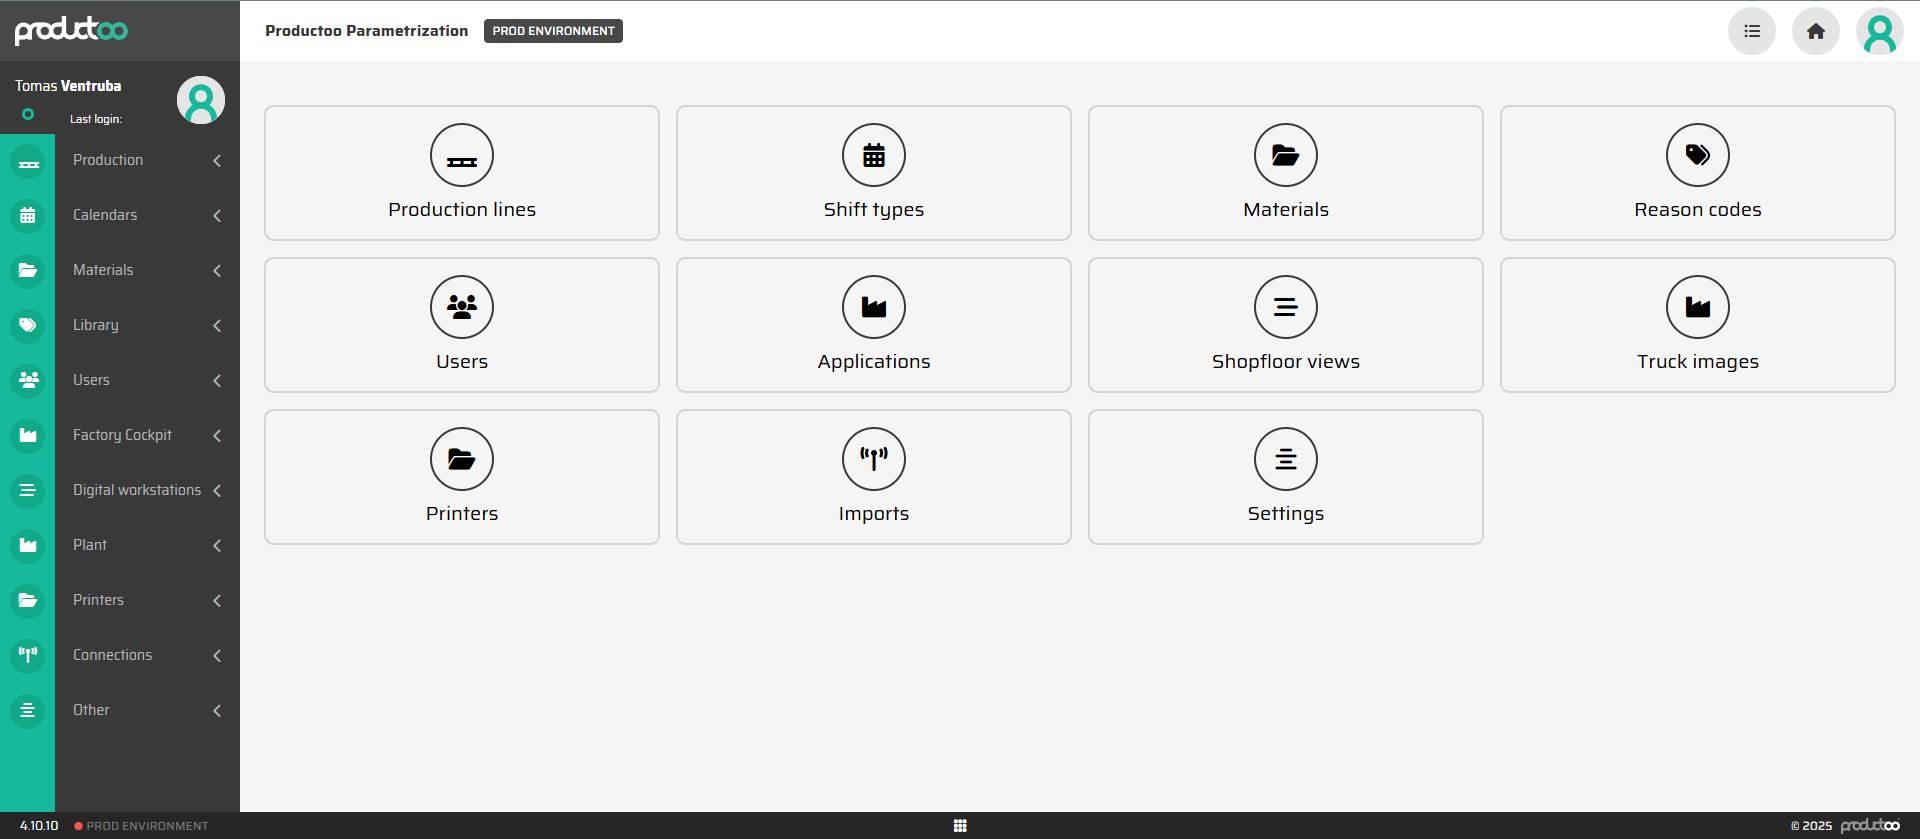Select Plant in the sidebar menu
1920x839 pixels.
pyautogui.click(x=90, y=545)
